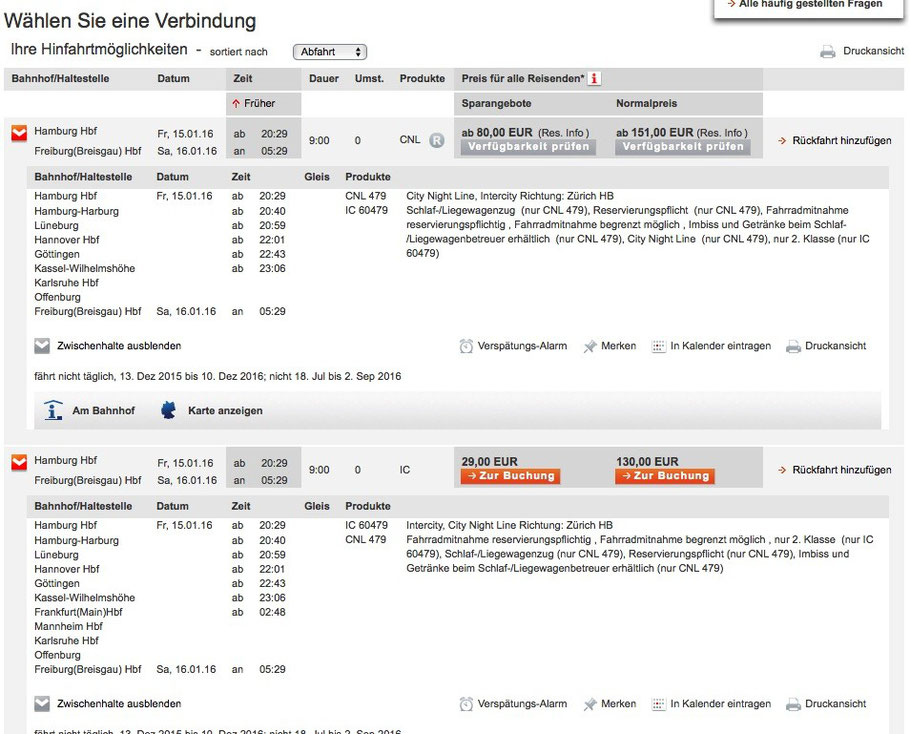The width and height of the screenshot is (910, 734).
Task: Click the station info icon beside Am Bahnhof
Action: tap(53, 411)
